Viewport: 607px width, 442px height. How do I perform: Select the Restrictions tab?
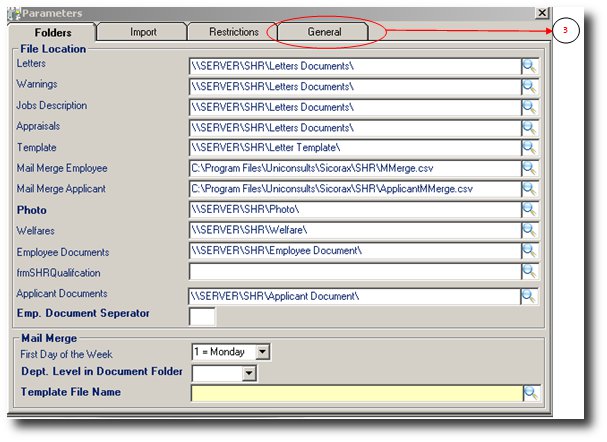click(x=233, y=32)
